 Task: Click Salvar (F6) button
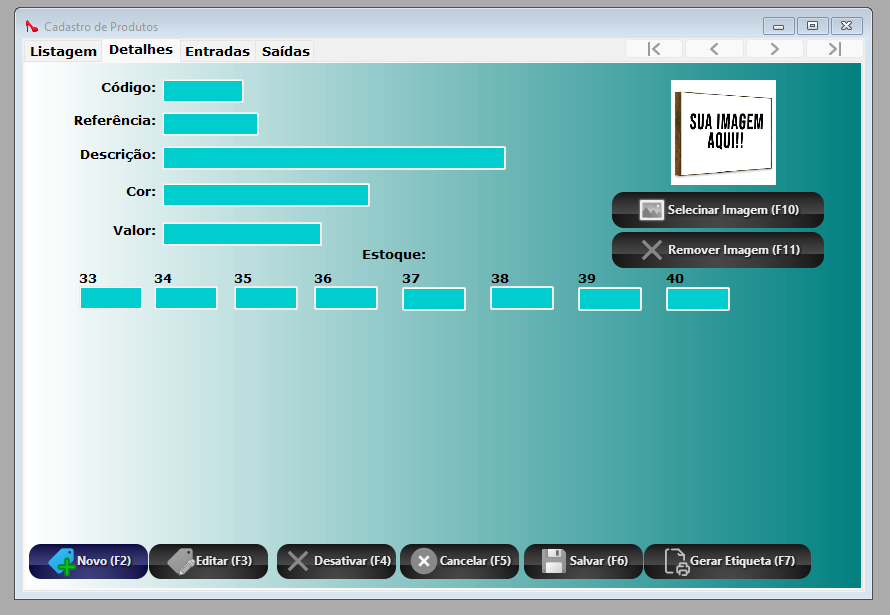coord(583,561)
